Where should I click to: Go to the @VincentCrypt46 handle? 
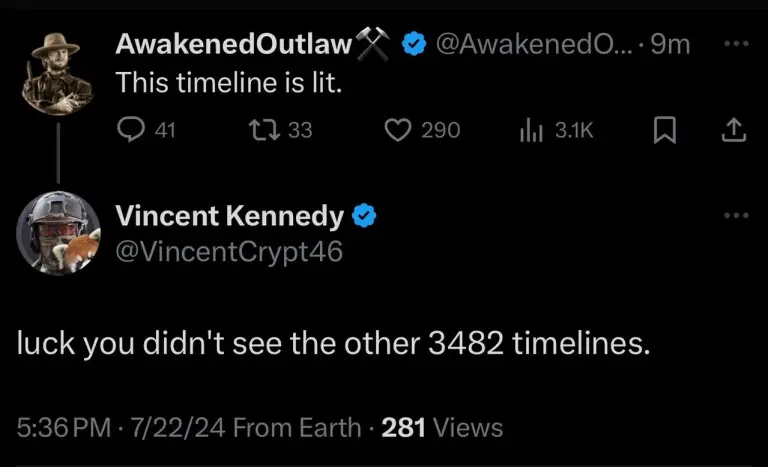click(x=229, y=252)
